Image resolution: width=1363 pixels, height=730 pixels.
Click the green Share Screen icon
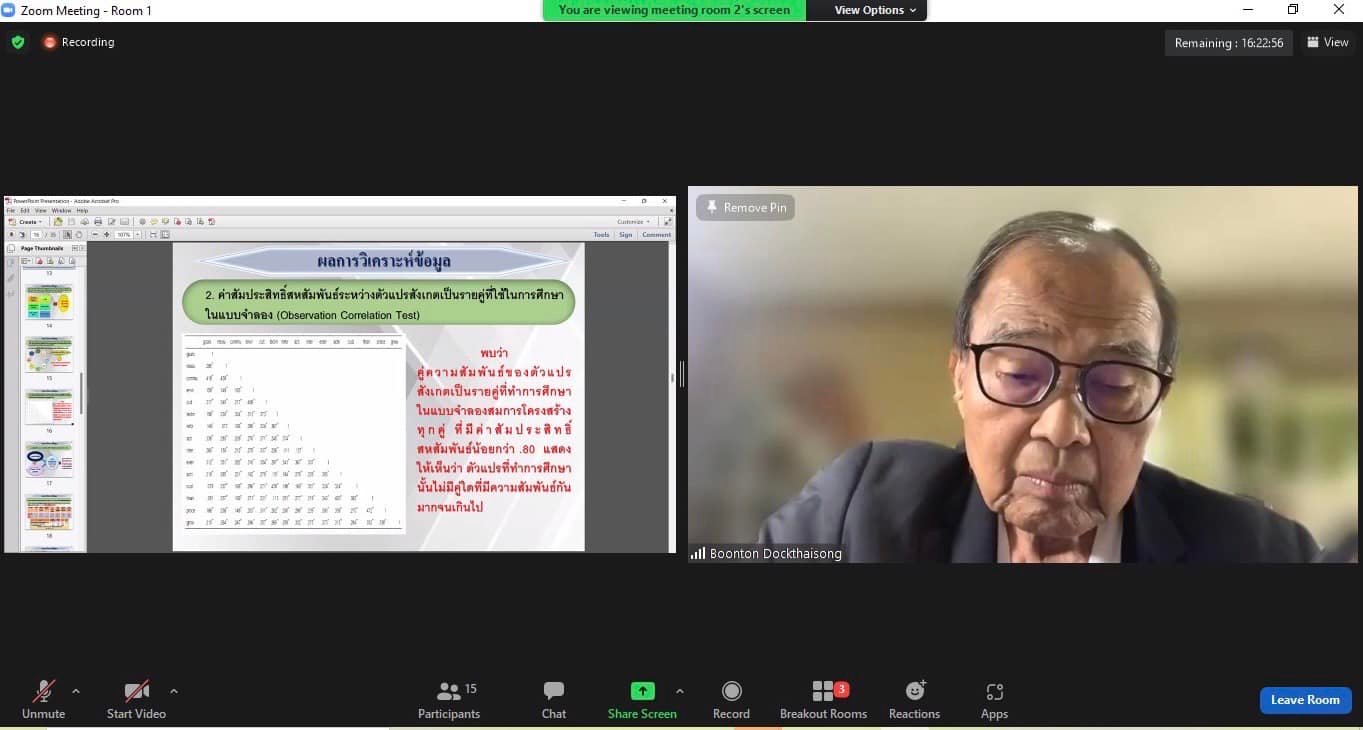click(x=642, y=691)
